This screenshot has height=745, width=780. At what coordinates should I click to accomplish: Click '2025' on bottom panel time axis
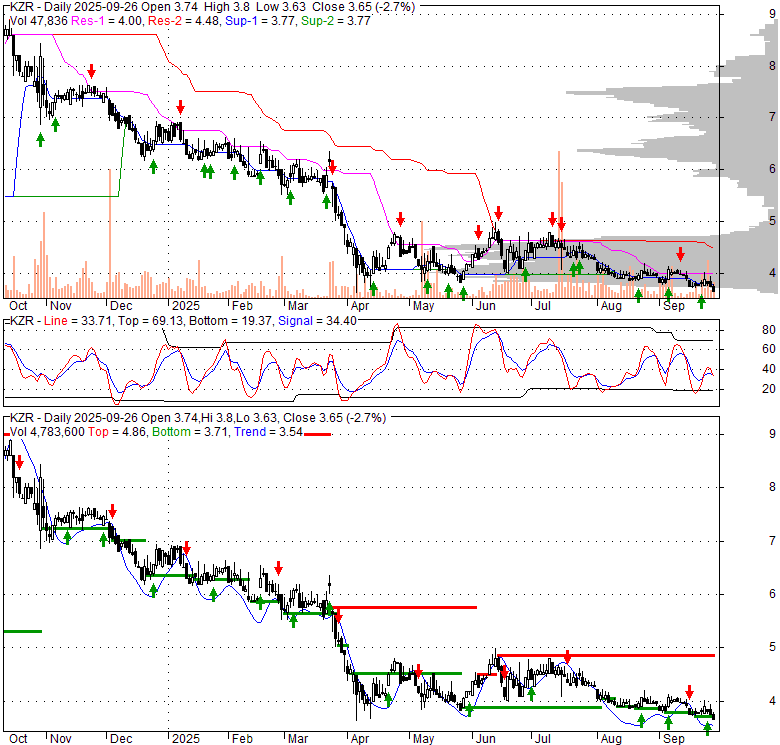pos(186,739)
